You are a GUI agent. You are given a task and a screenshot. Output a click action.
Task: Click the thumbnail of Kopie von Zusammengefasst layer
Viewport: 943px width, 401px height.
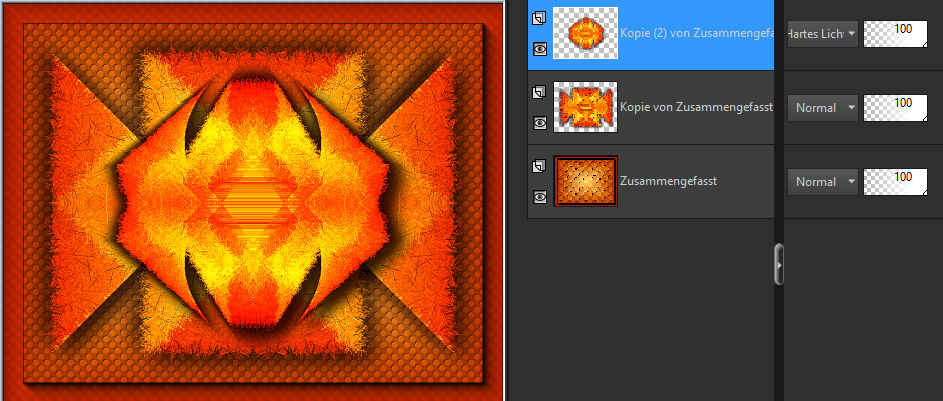tap(585, 107)
